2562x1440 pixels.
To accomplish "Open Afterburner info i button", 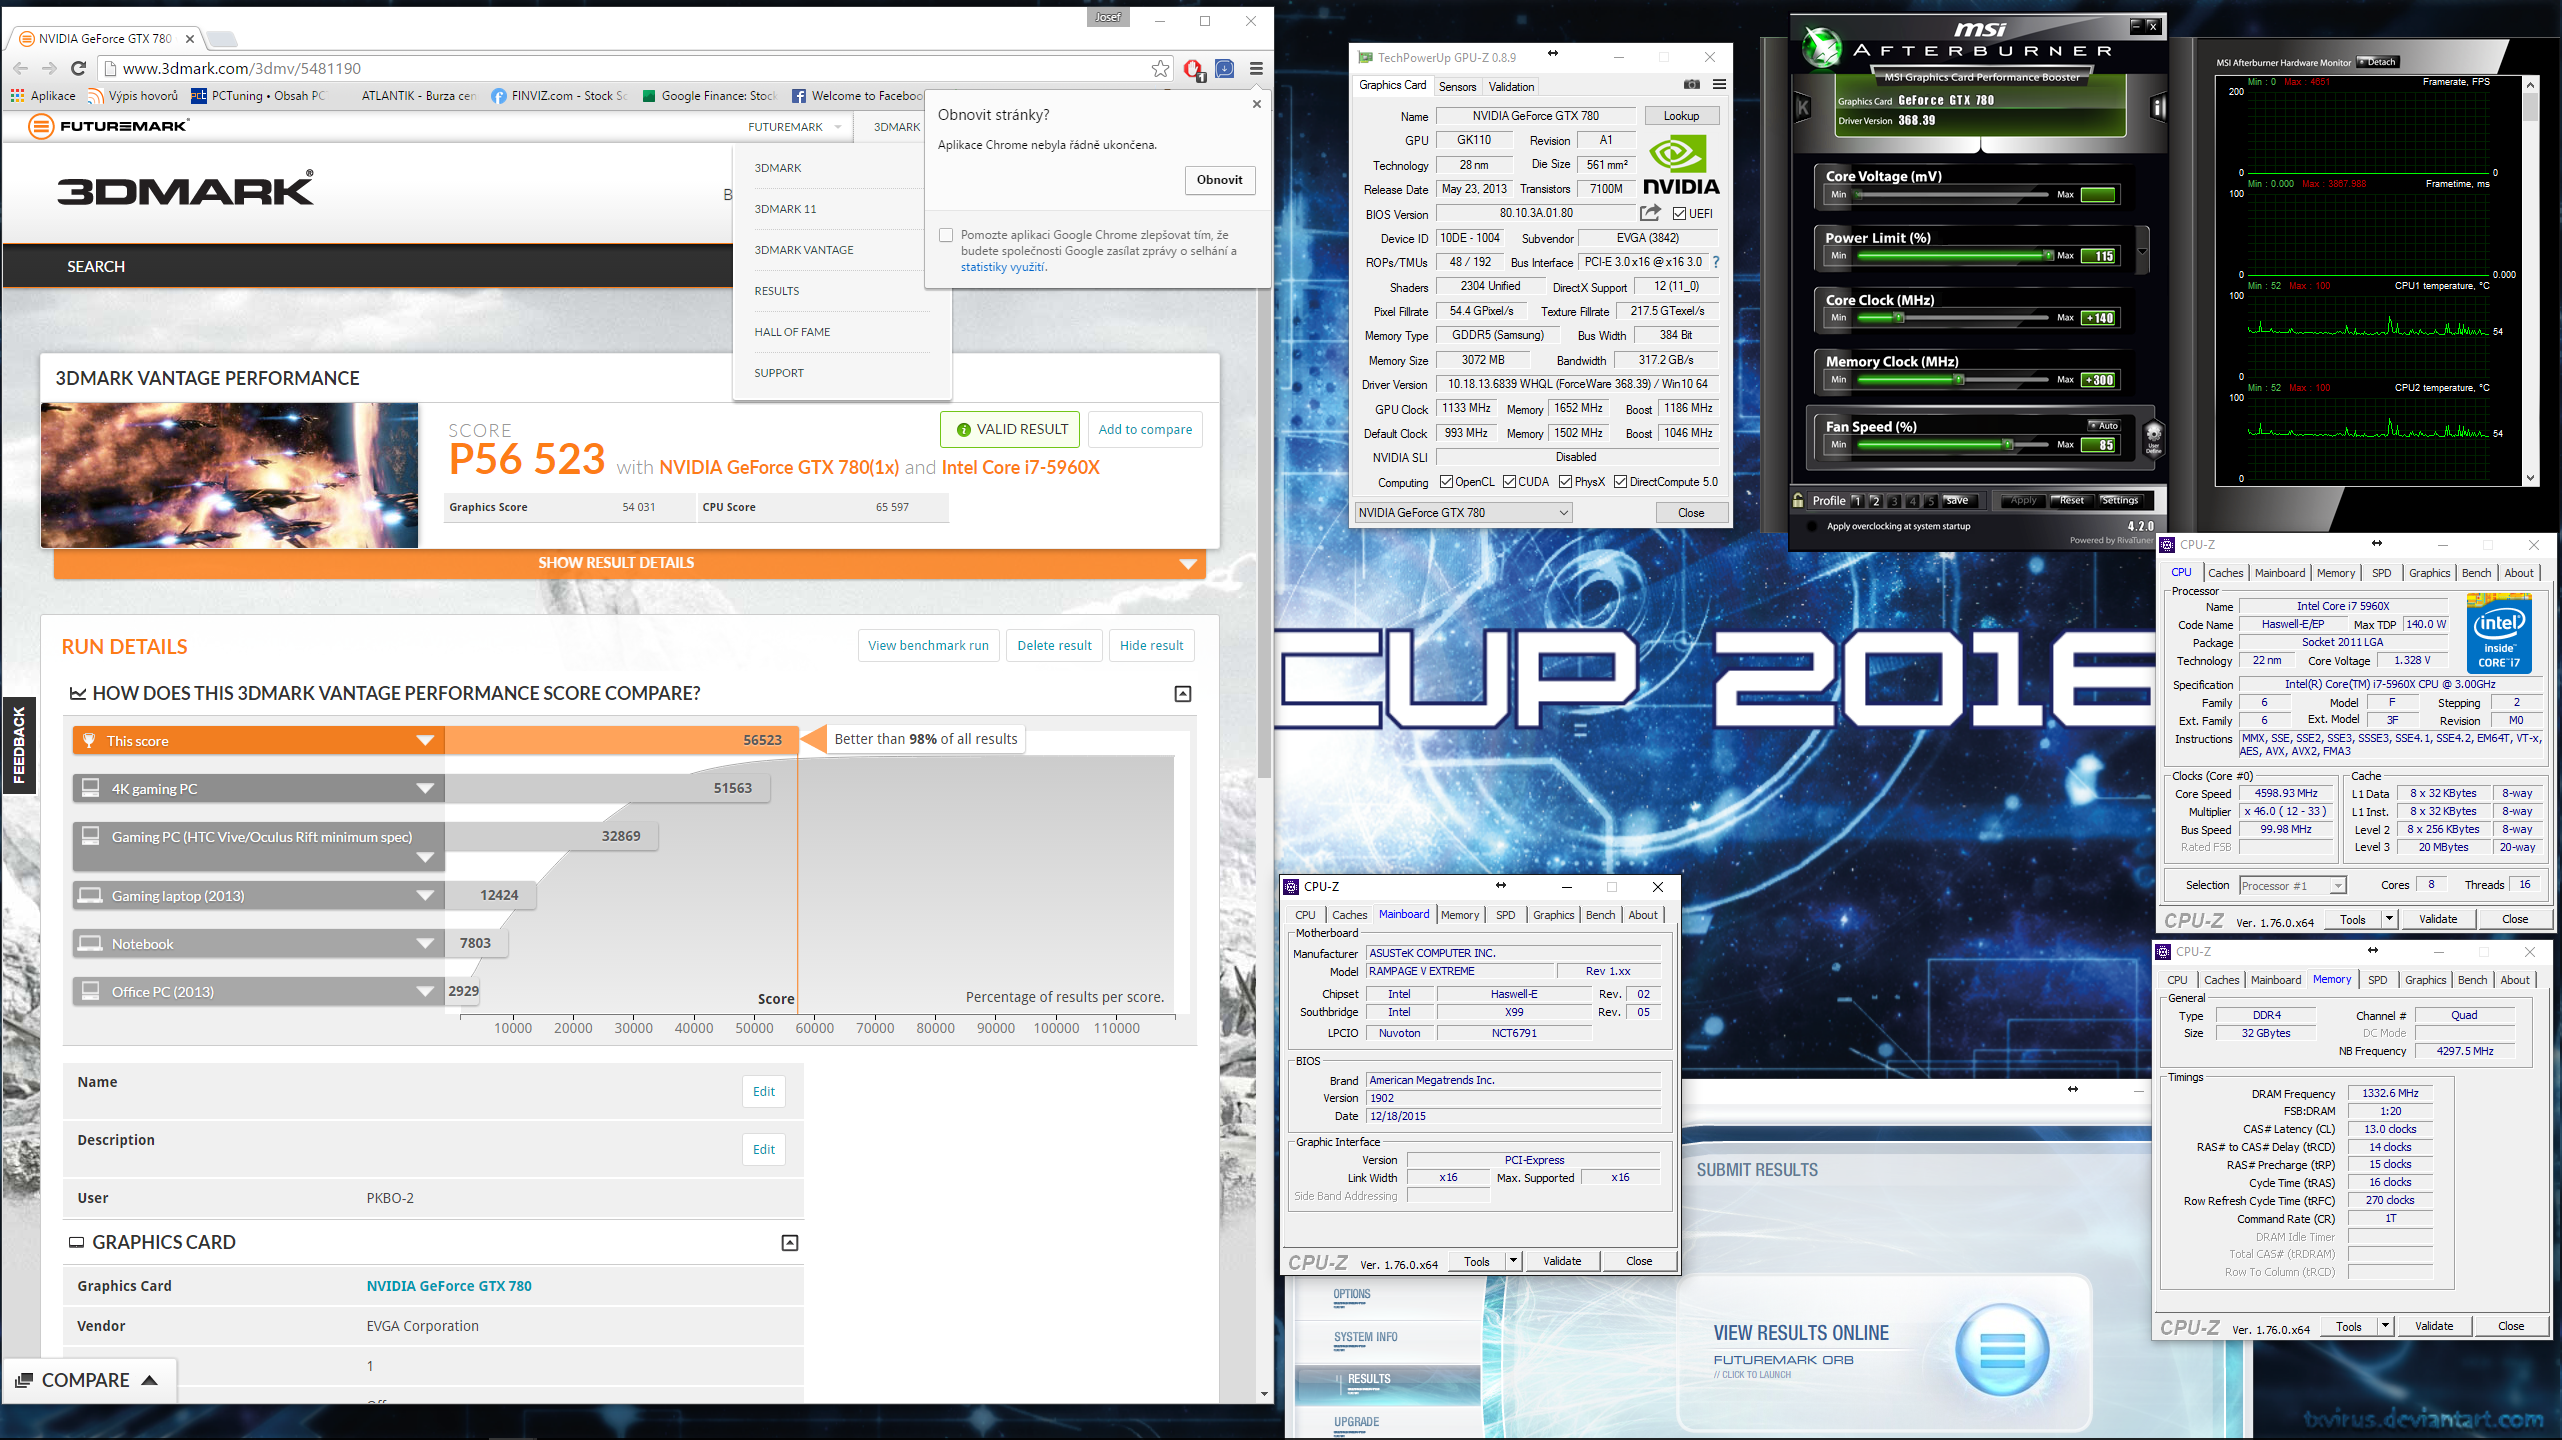I will point(2158,107).
